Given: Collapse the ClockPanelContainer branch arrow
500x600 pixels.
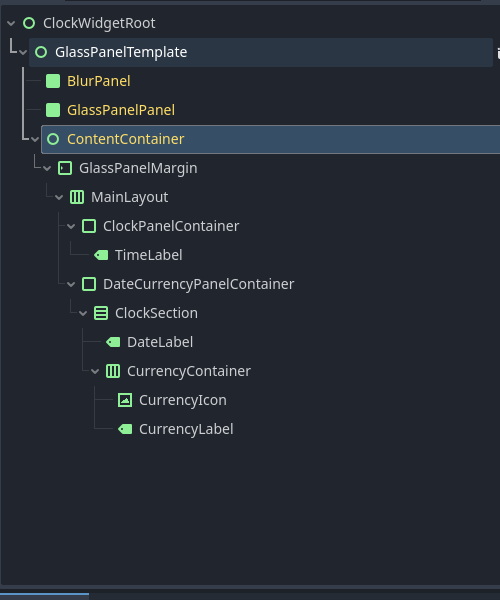Looking at the screenshot, I should pos(71,226).
